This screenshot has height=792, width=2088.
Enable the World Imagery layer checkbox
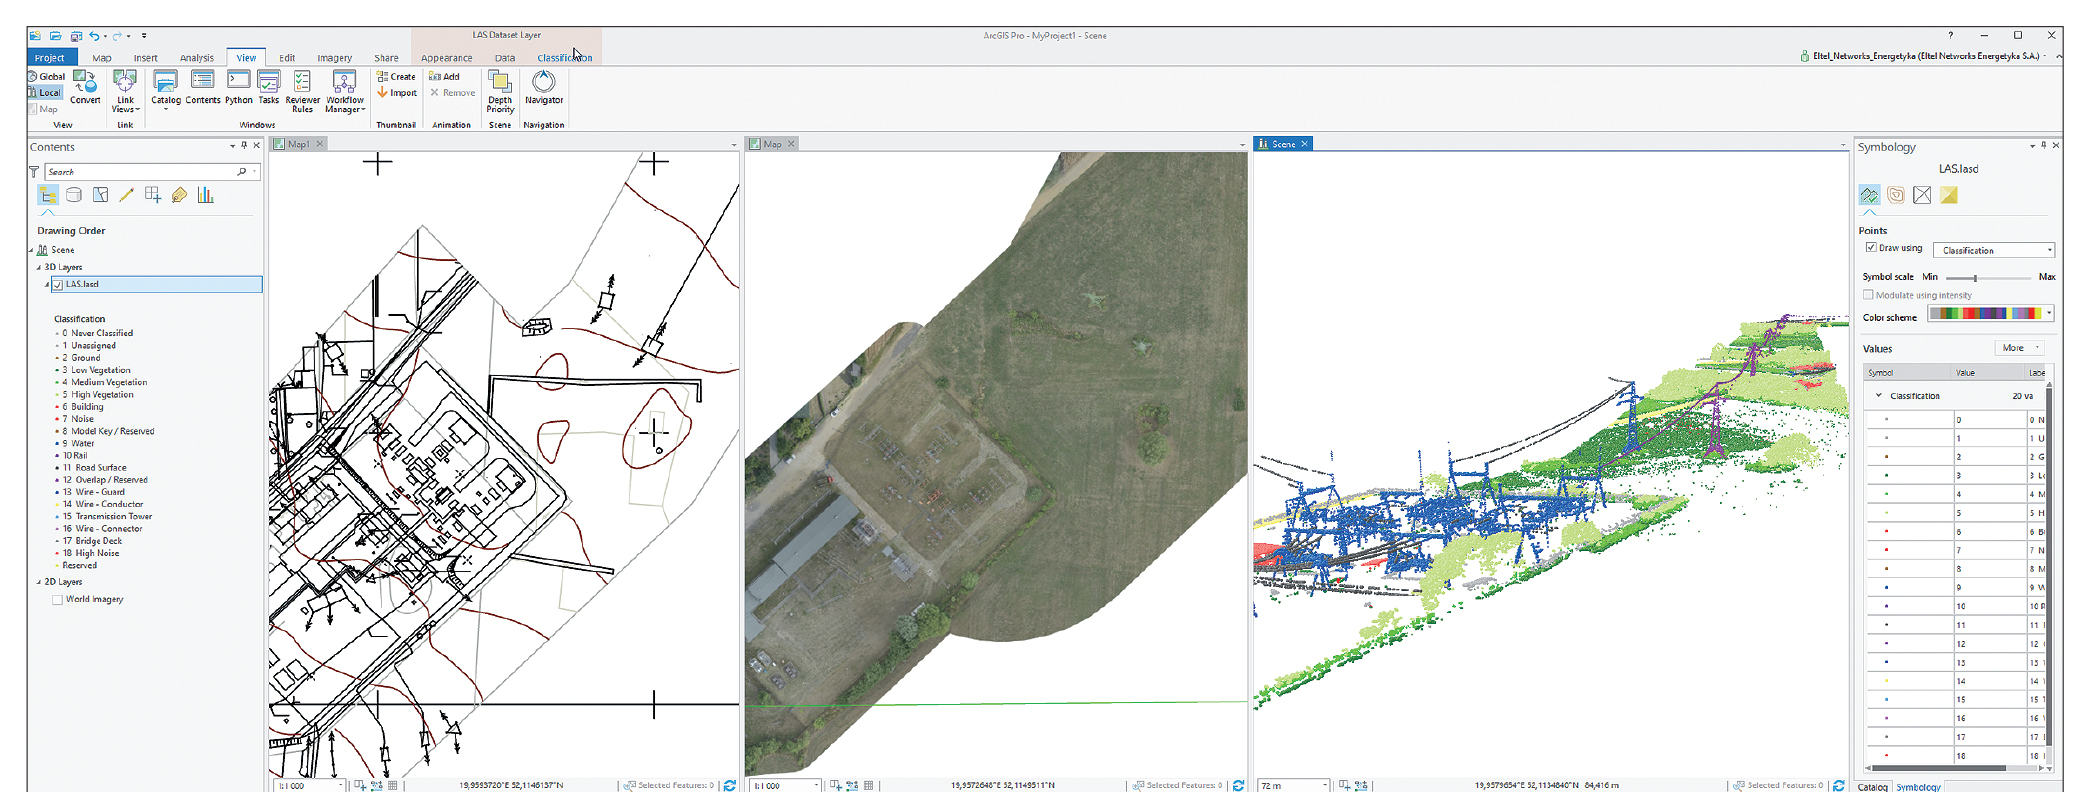(57, 600)
